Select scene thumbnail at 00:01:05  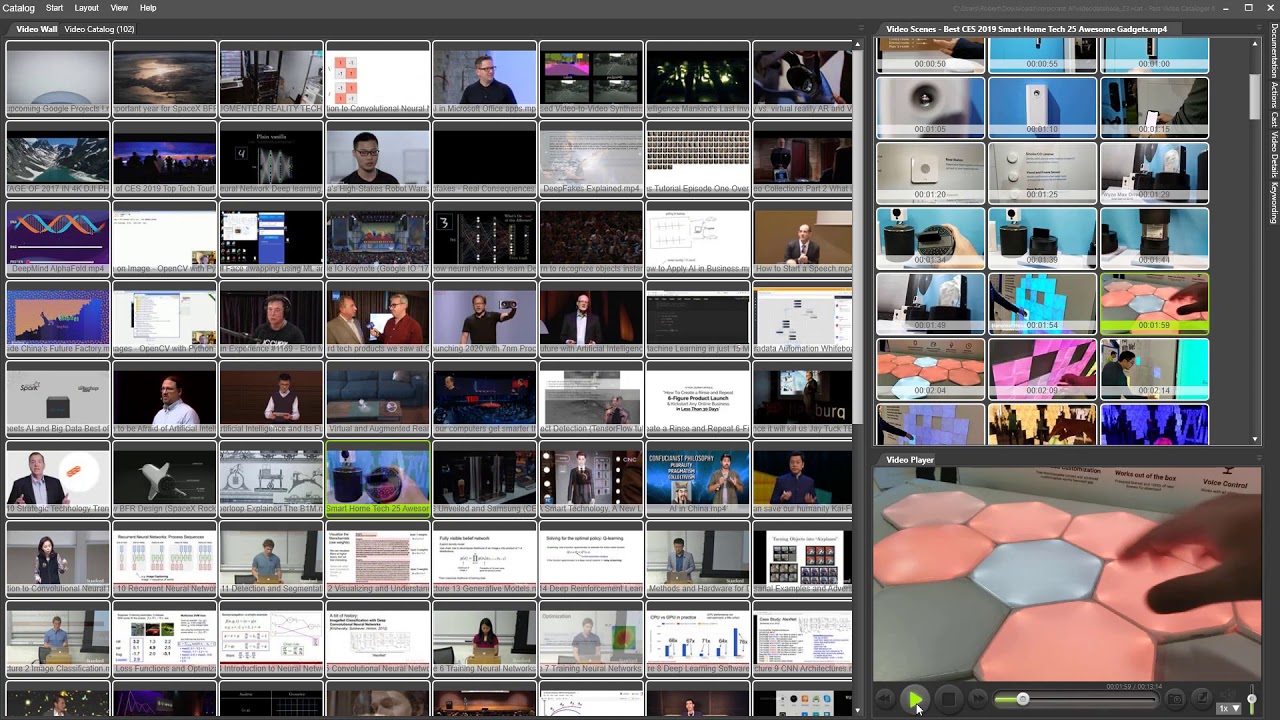click(x=930, y=107)
